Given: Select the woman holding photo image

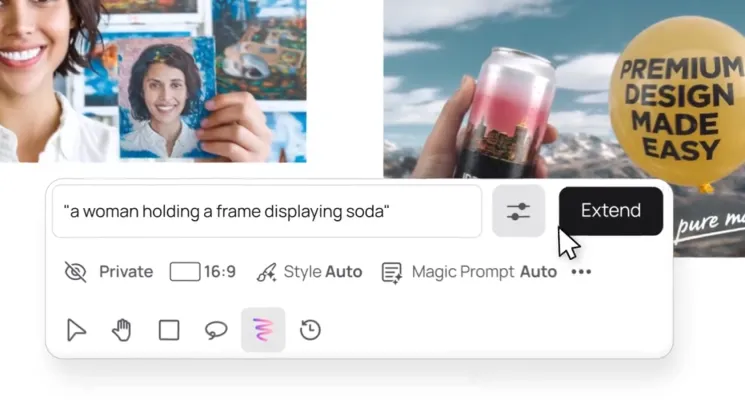Looking at the screenshot, I should (152, 80).
